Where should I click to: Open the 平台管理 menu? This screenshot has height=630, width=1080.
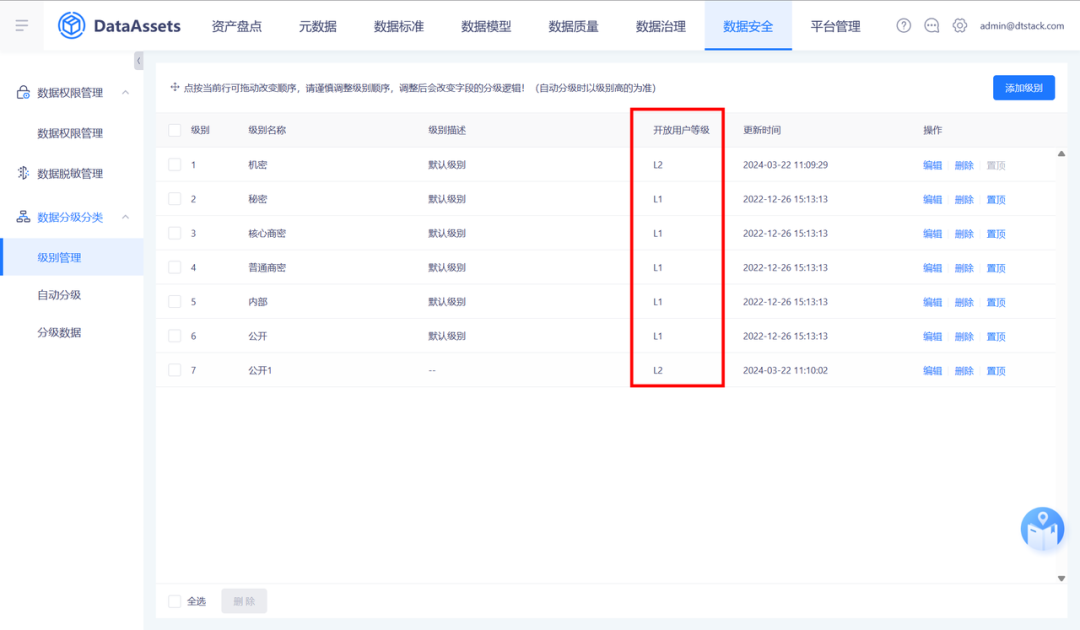click(x=836, y=26)
